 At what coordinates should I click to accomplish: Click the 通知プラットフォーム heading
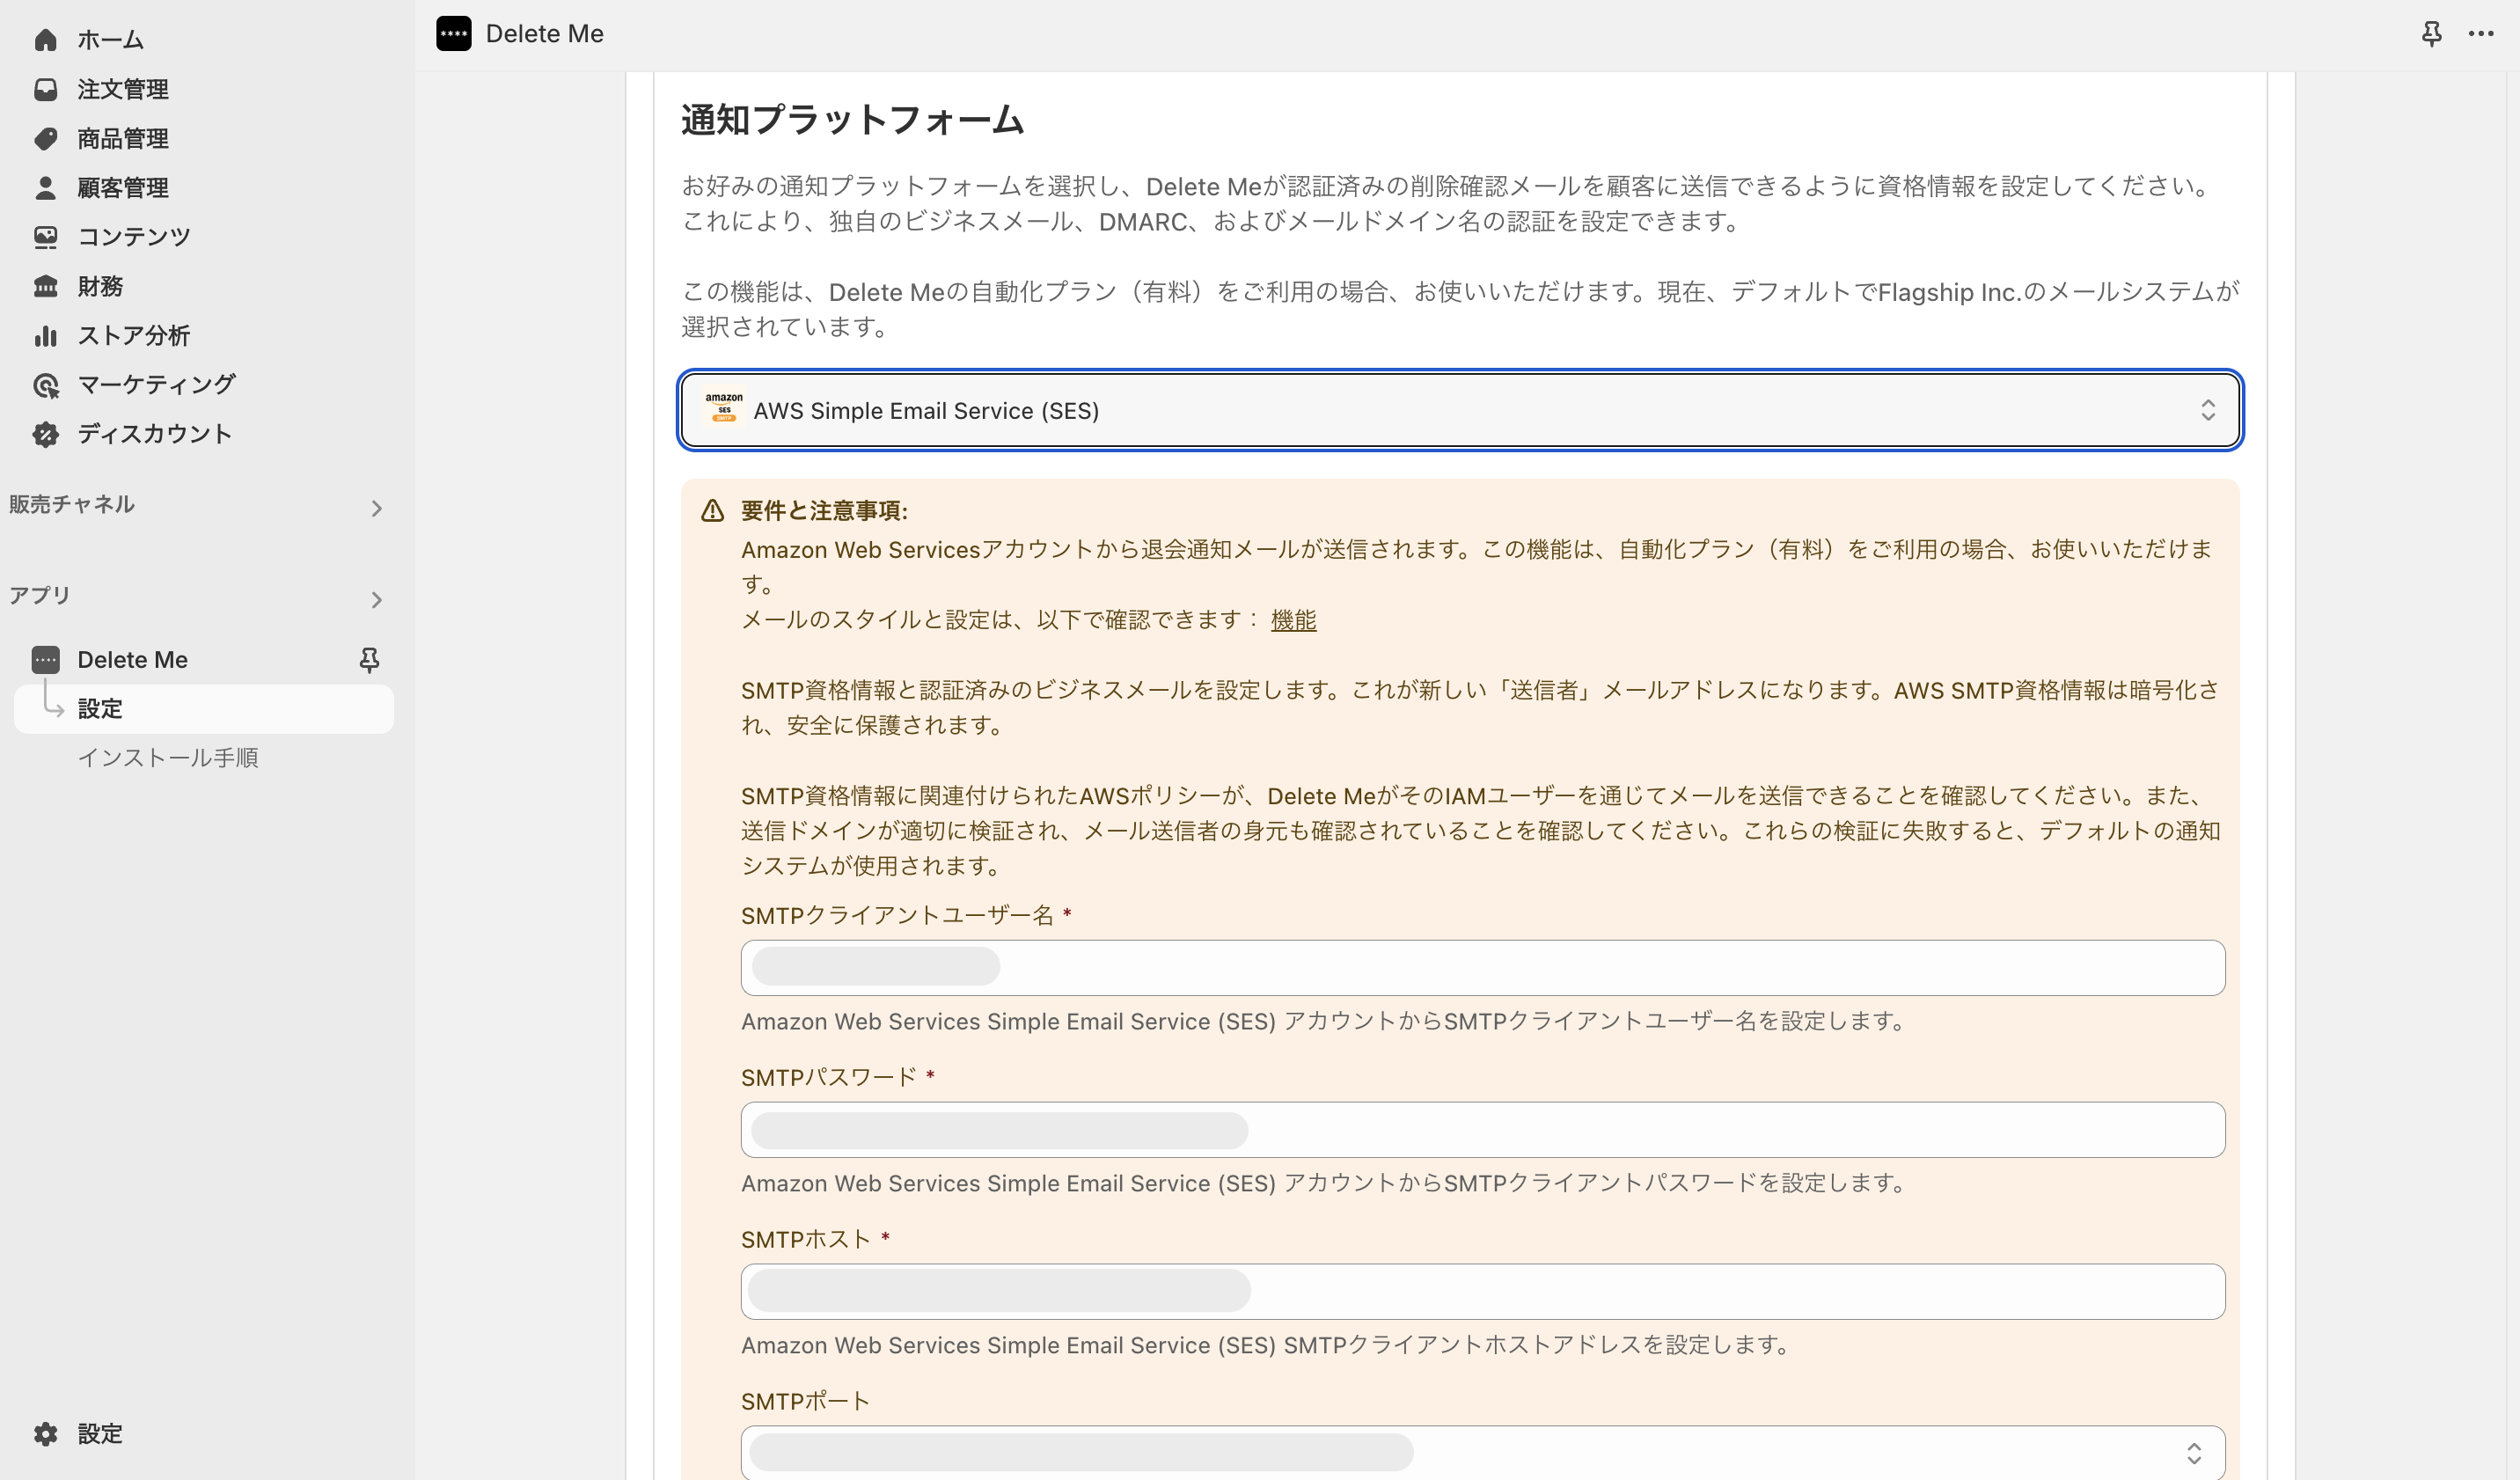click(x=852, y=120)
